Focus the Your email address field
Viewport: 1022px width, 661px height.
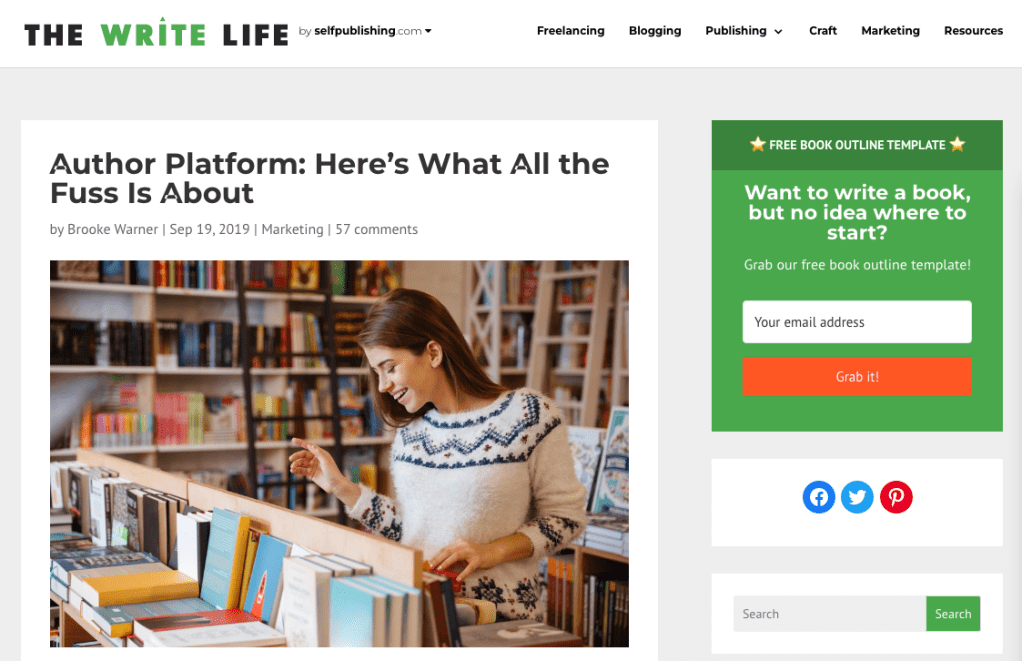[857, 321]
